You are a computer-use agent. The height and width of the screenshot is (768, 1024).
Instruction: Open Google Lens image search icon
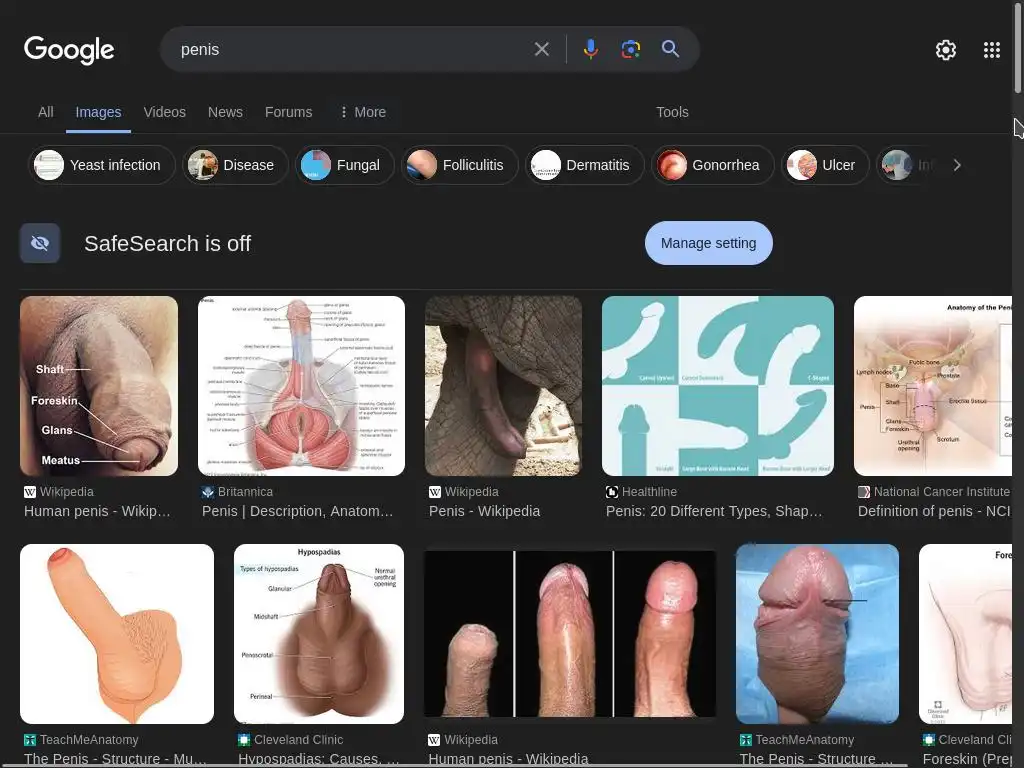pos(630,49)
